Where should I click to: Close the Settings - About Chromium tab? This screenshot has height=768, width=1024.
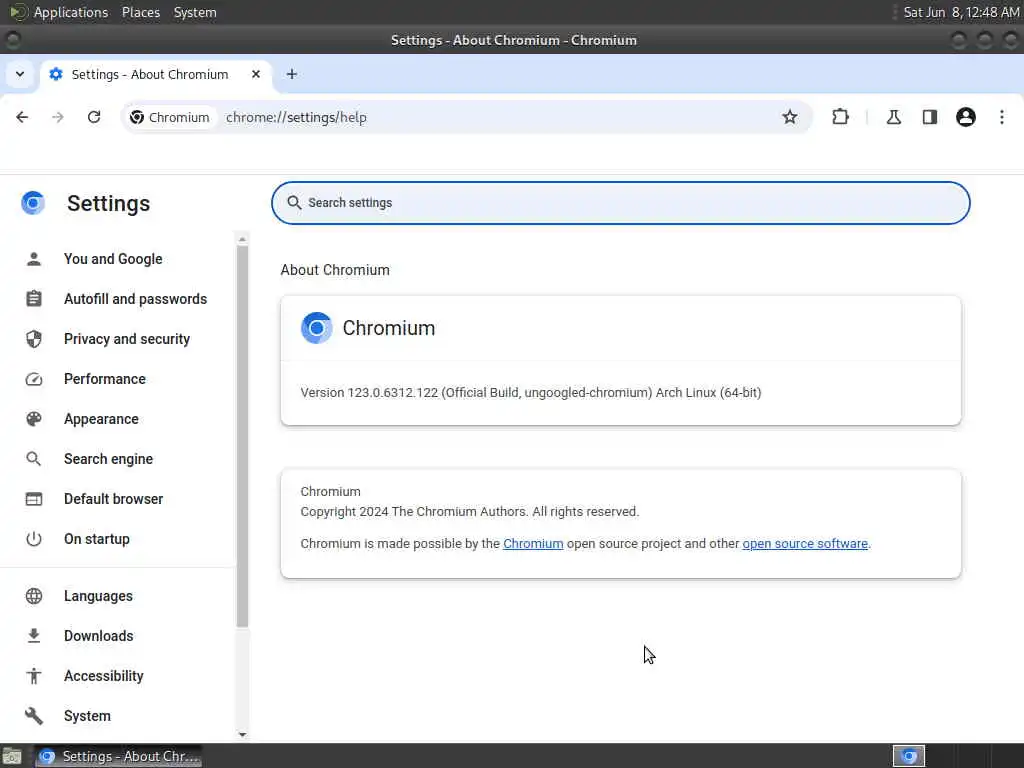[x=256, y=74]
